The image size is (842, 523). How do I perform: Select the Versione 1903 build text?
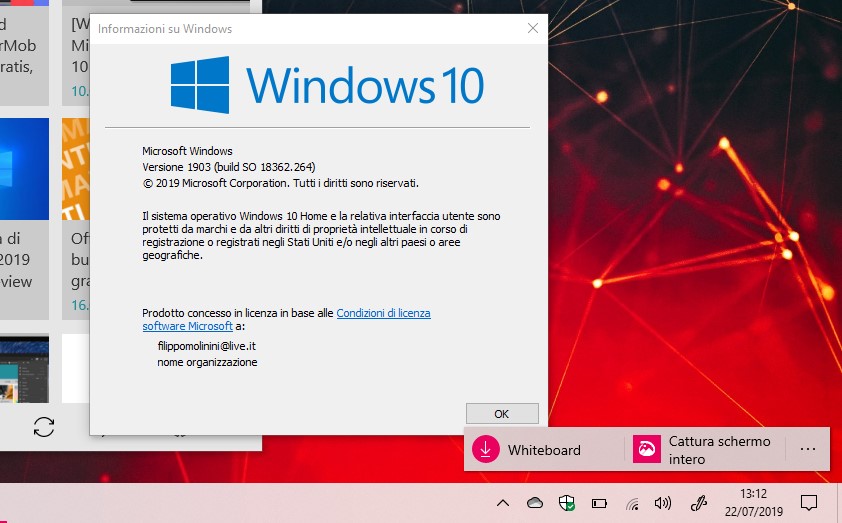229,167
